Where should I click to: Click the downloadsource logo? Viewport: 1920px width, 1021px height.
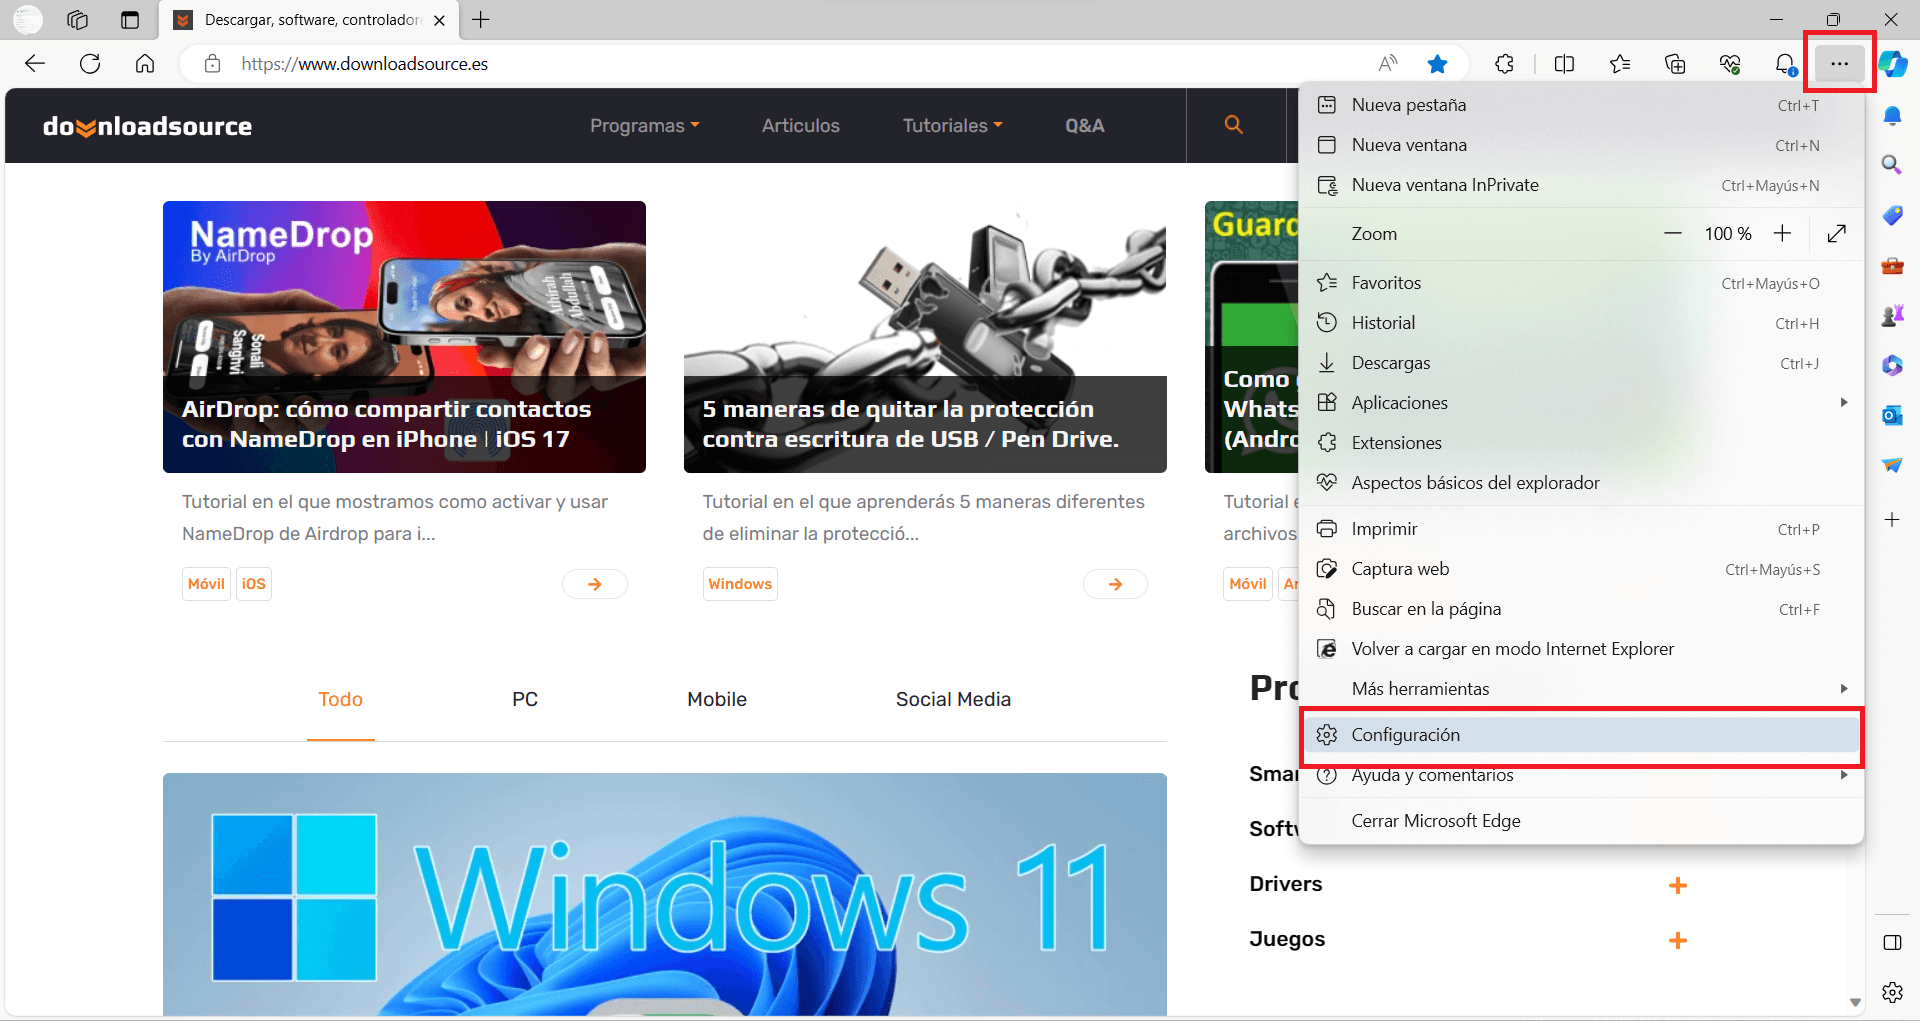click(x=147, y=126)
